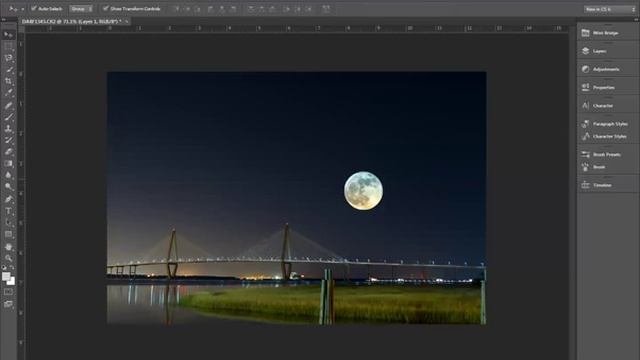The height and width of the screenshot is (360, 640).
Task: Expand the collapsed right panel dock
Action: point(636,19)
